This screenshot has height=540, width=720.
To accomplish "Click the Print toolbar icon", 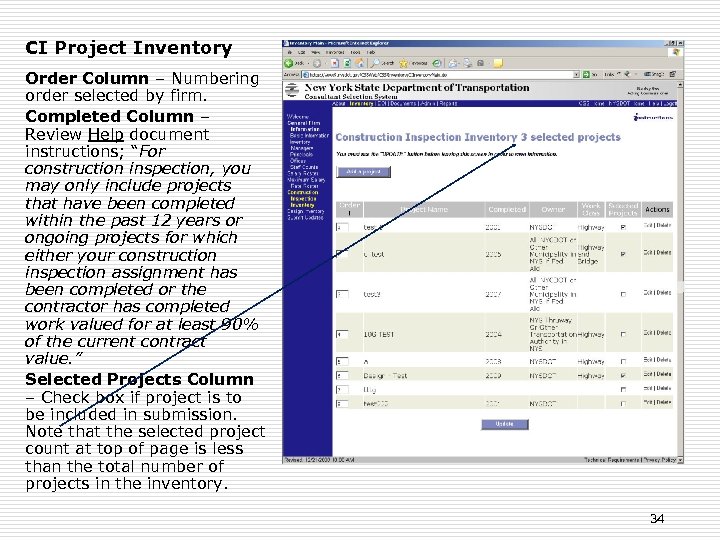I will pos(467,63).
